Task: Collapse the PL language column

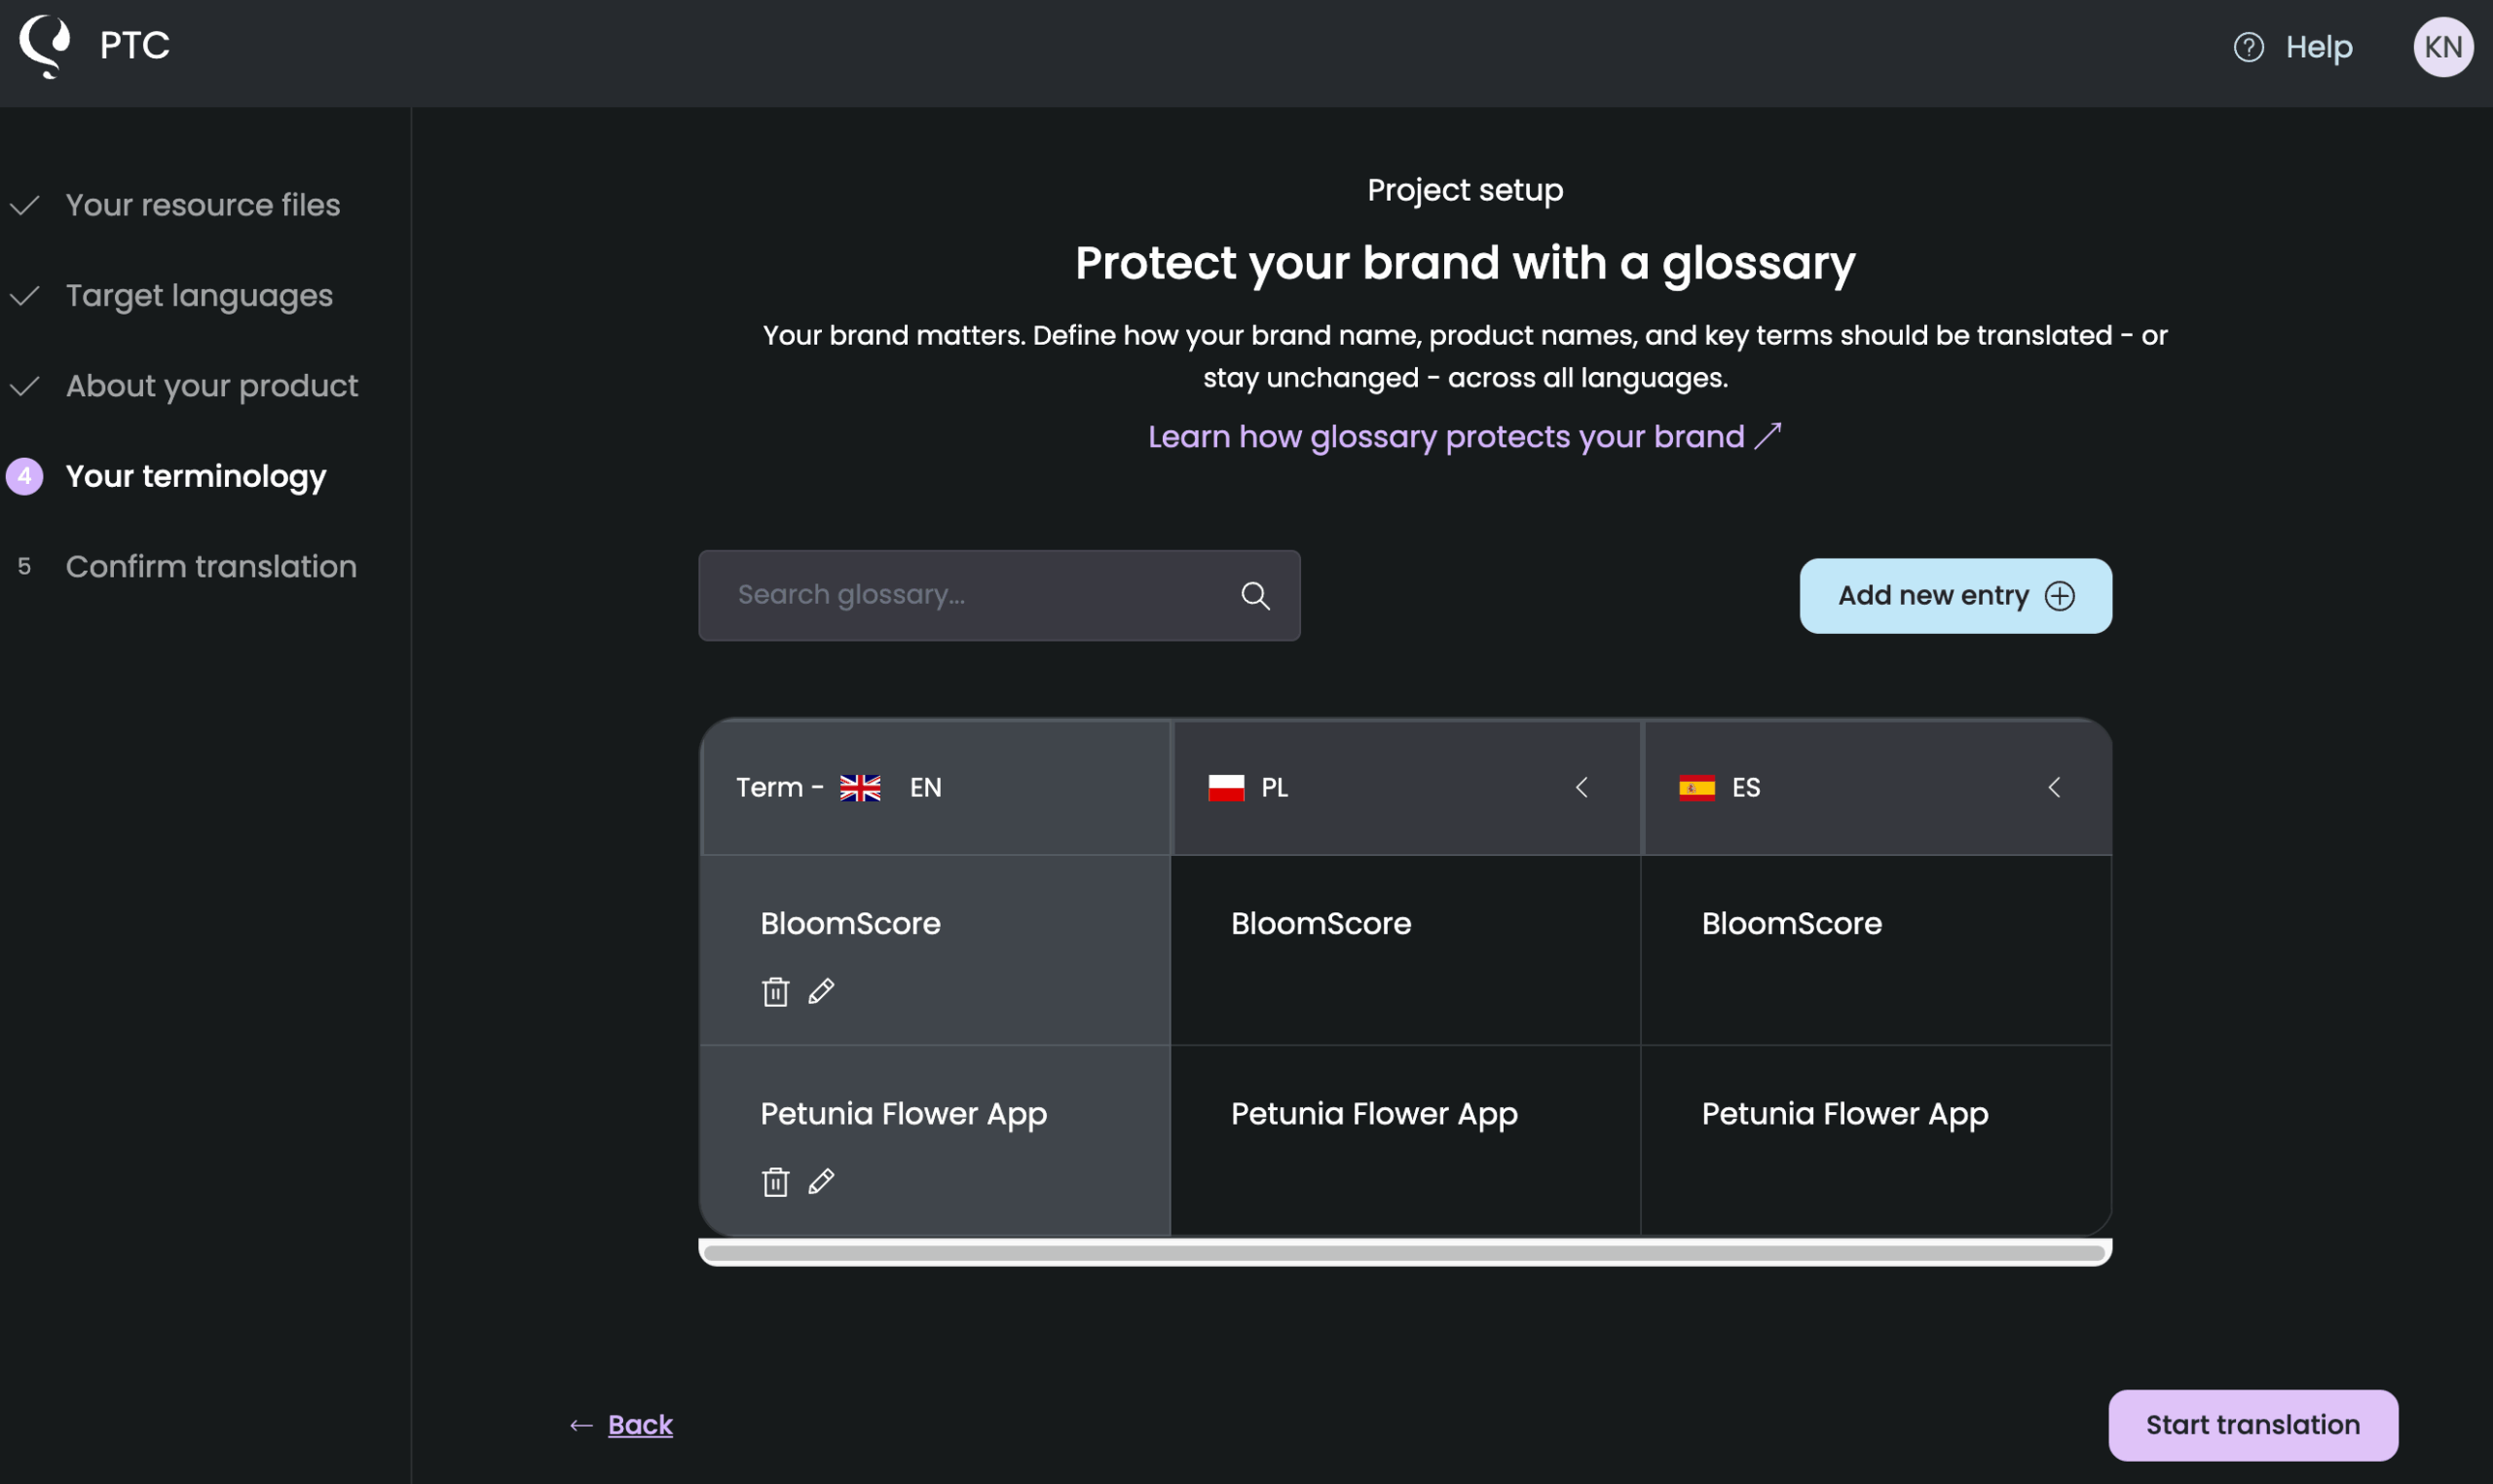Action: pos(1581,788)
